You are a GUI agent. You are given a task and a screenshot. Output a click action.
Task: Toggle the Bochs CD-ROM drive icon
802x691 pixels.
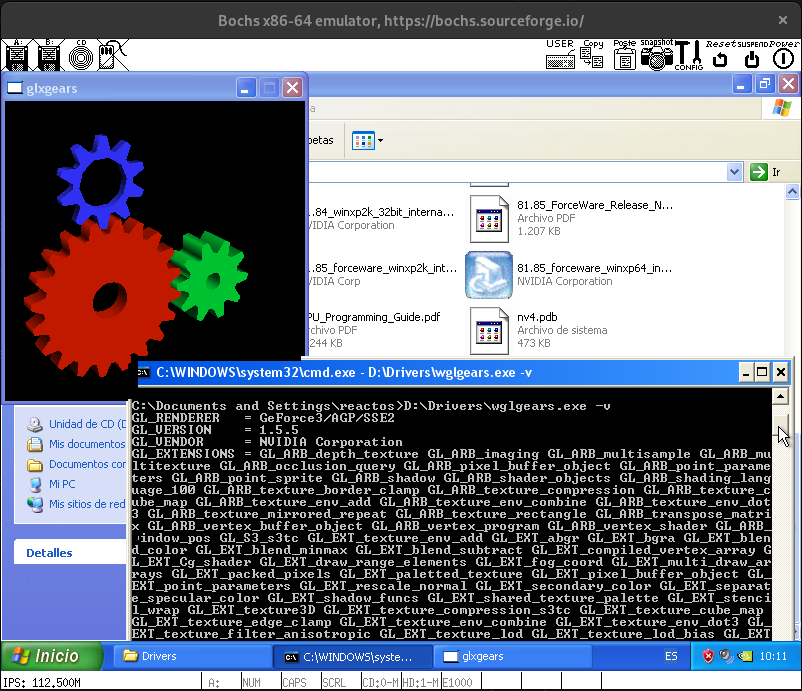coord(81,55)
